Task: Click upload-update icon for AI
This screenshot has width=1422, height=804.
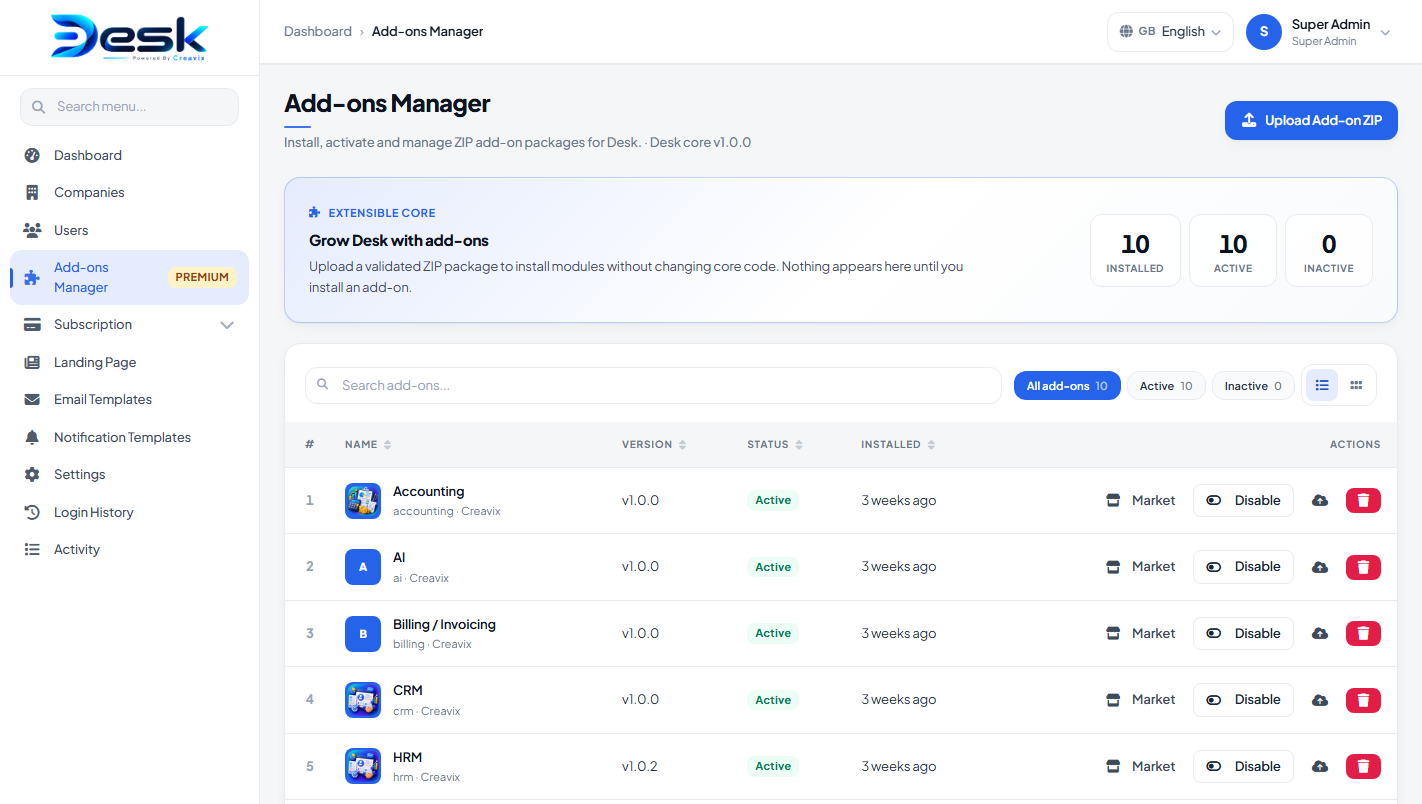Action: click(x=1320, y=567)
